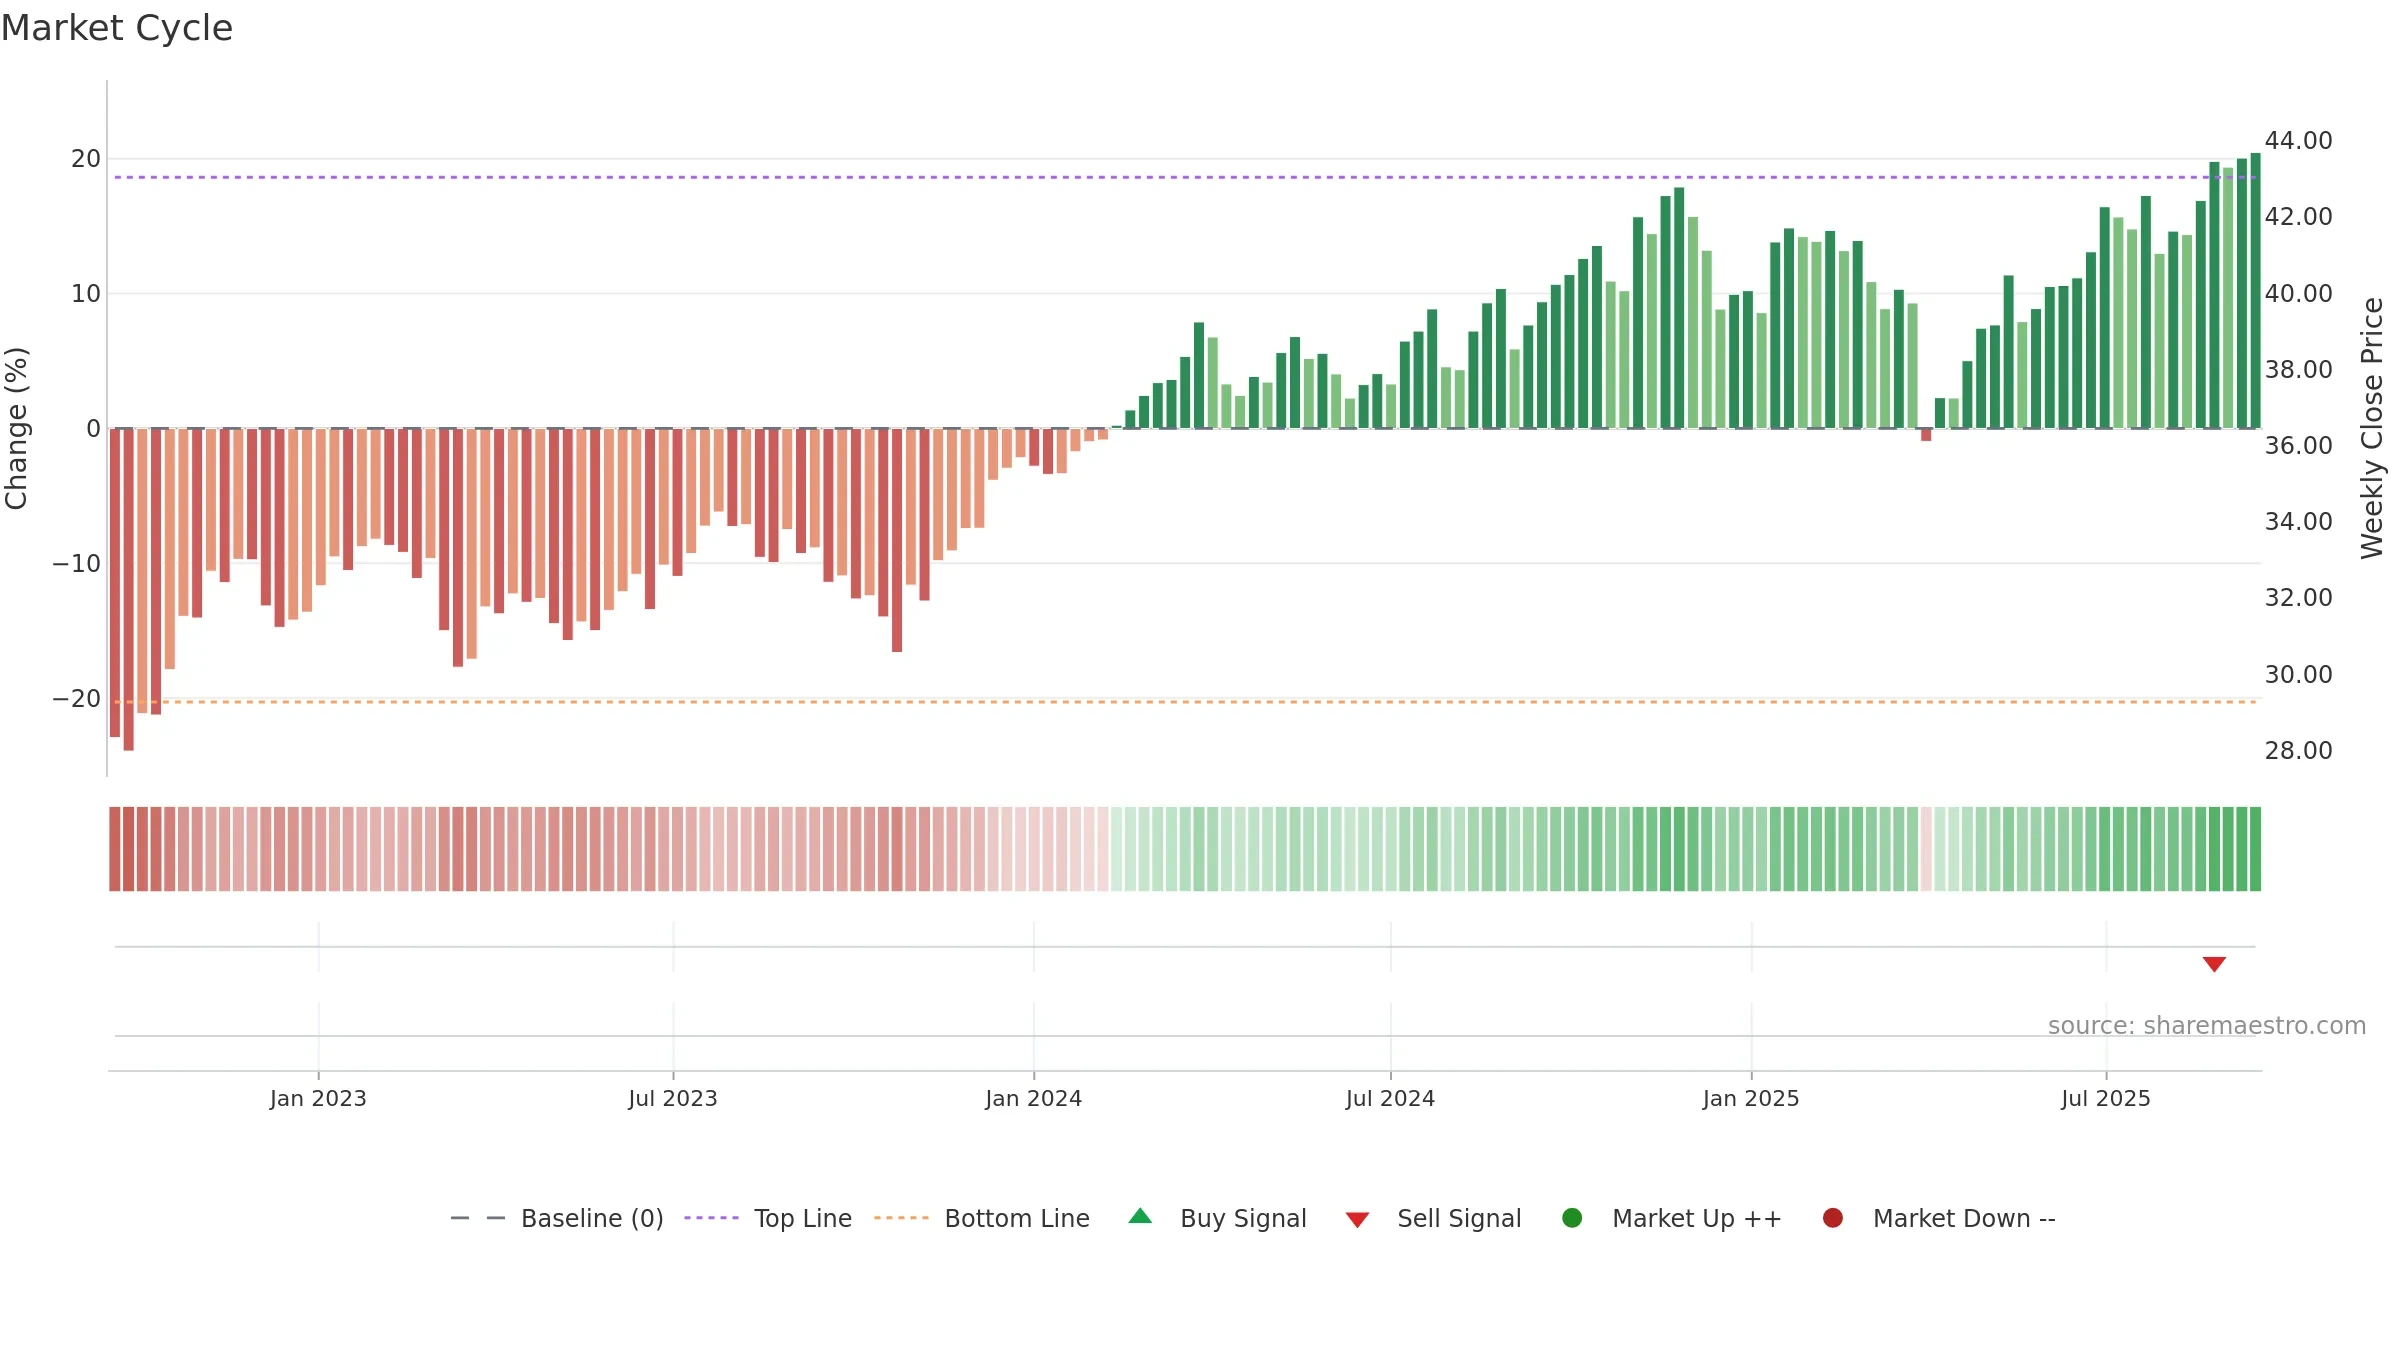This screenshot has width=2400, height=1350.
Task: Click the dark red Market Down circle legend icon
Action: (1833, 1218)
